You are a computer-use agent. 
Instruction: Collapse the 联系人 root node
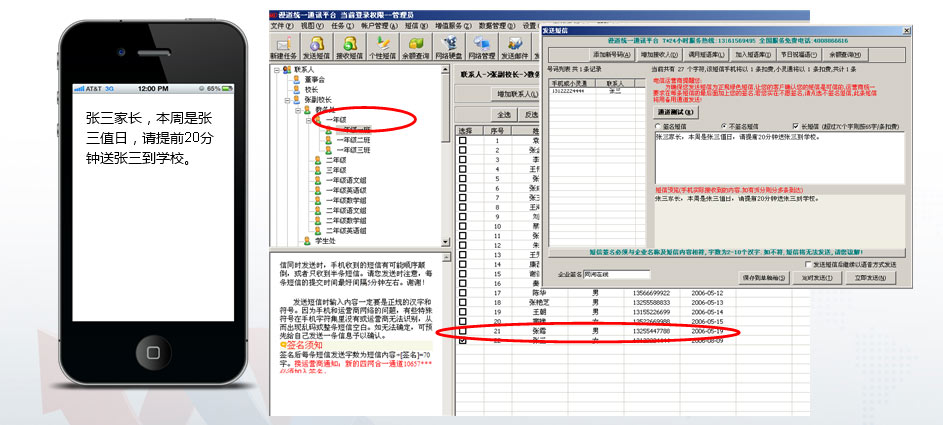[276, 70]
